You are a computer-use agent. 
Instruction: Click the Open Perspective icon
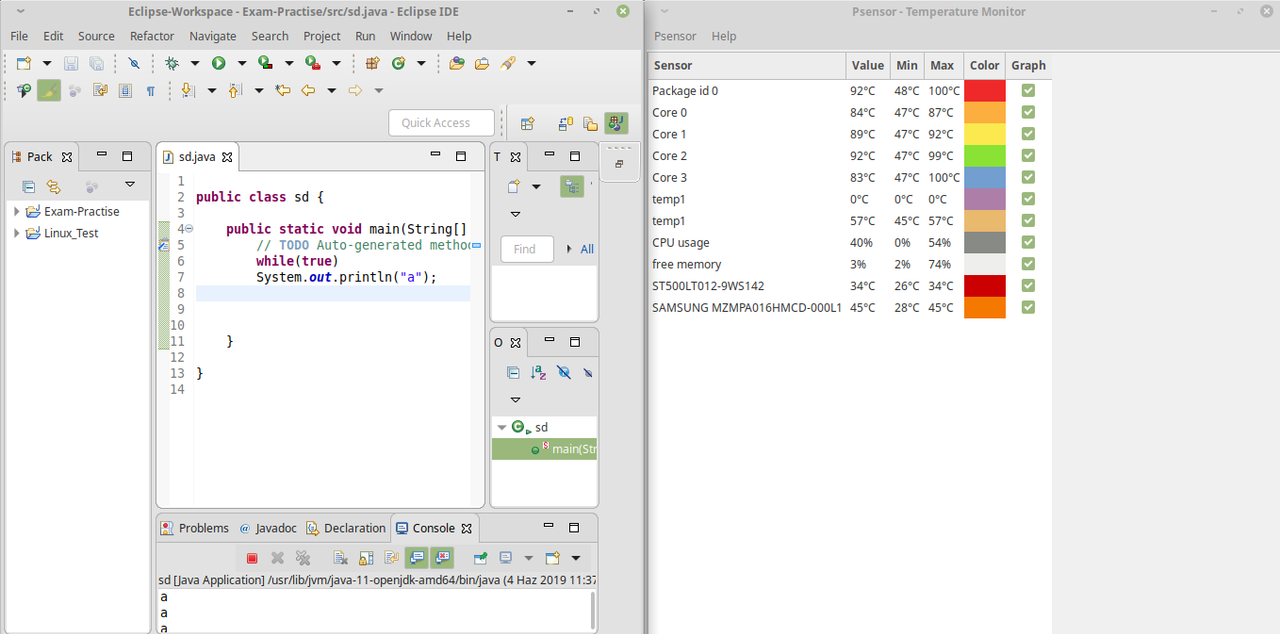[x=527, y=124]
